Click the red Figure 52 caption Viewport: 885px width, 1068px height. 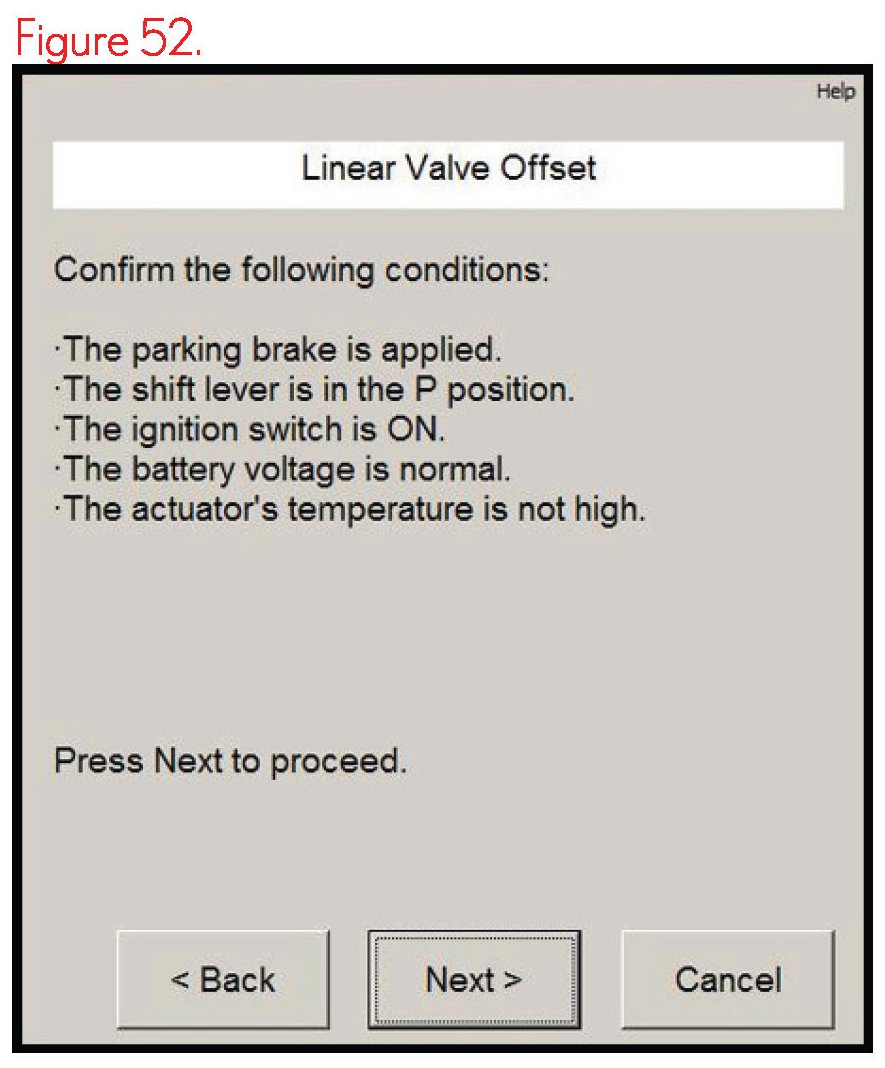click(107, 38)
